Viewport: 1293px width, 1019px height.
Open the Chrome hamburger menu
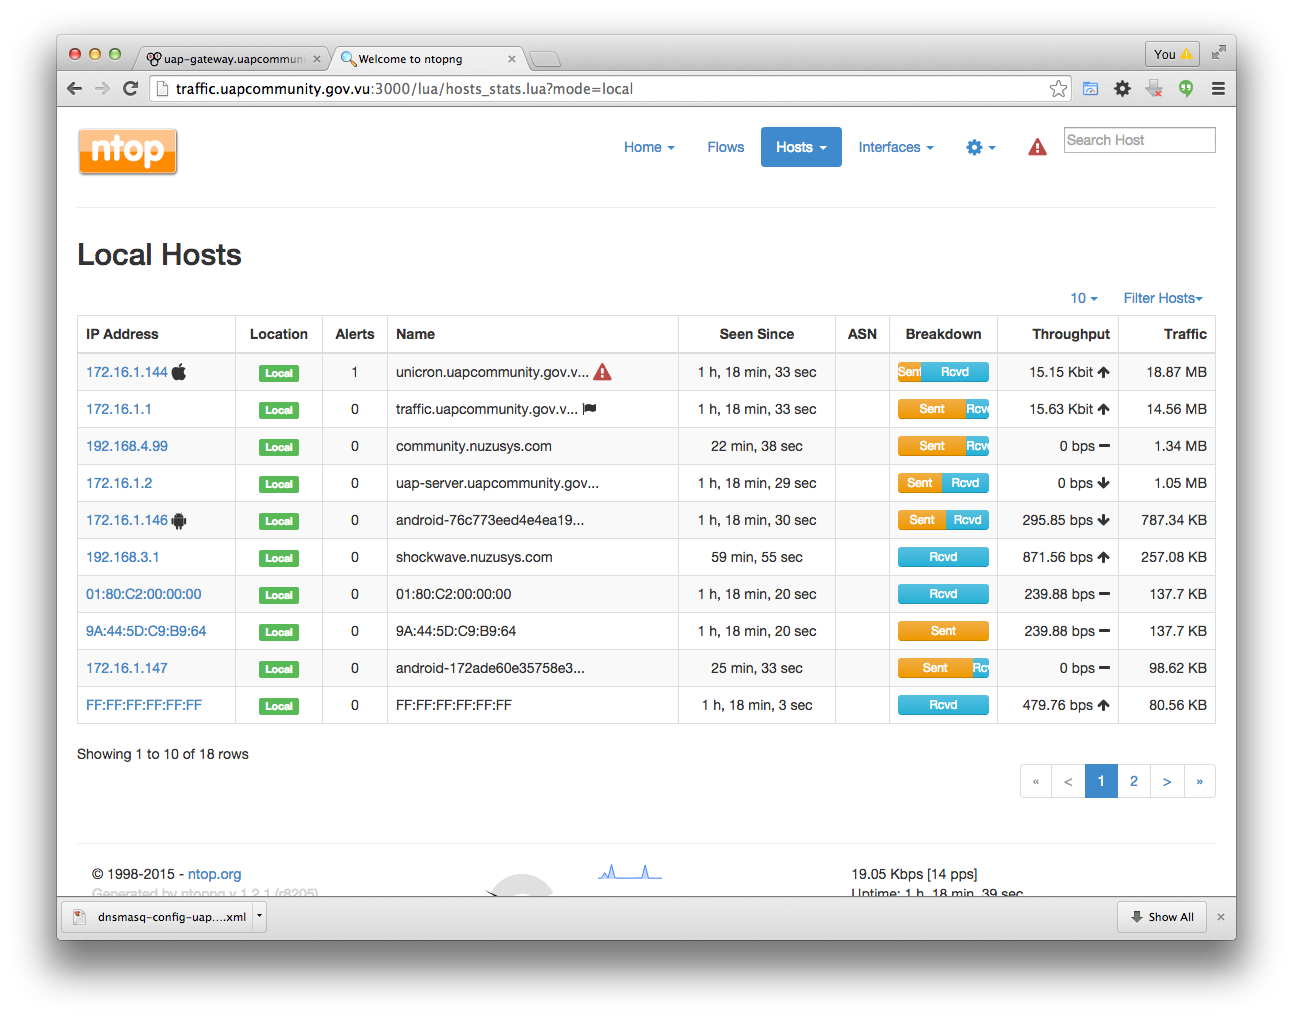pyautogui.click(x=1218, y=89)
